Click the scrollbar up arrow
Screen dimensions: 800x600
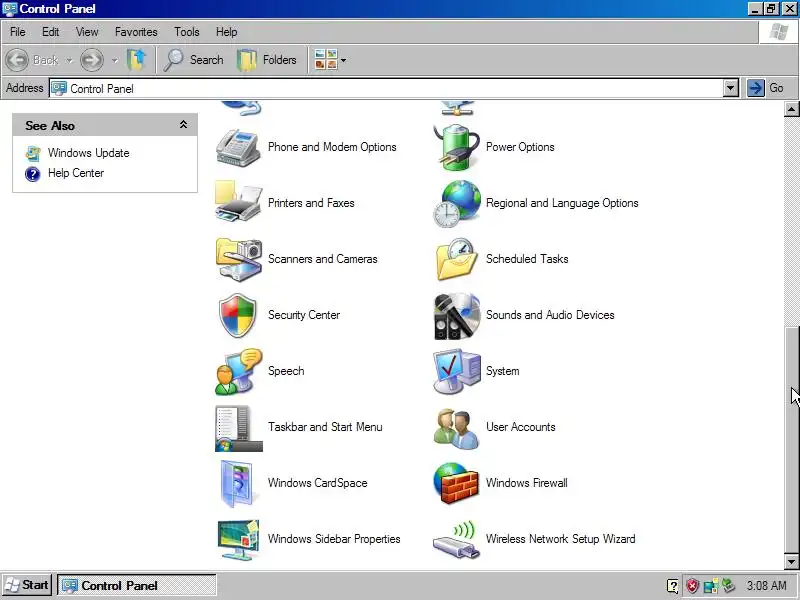[x=791, y=109]
